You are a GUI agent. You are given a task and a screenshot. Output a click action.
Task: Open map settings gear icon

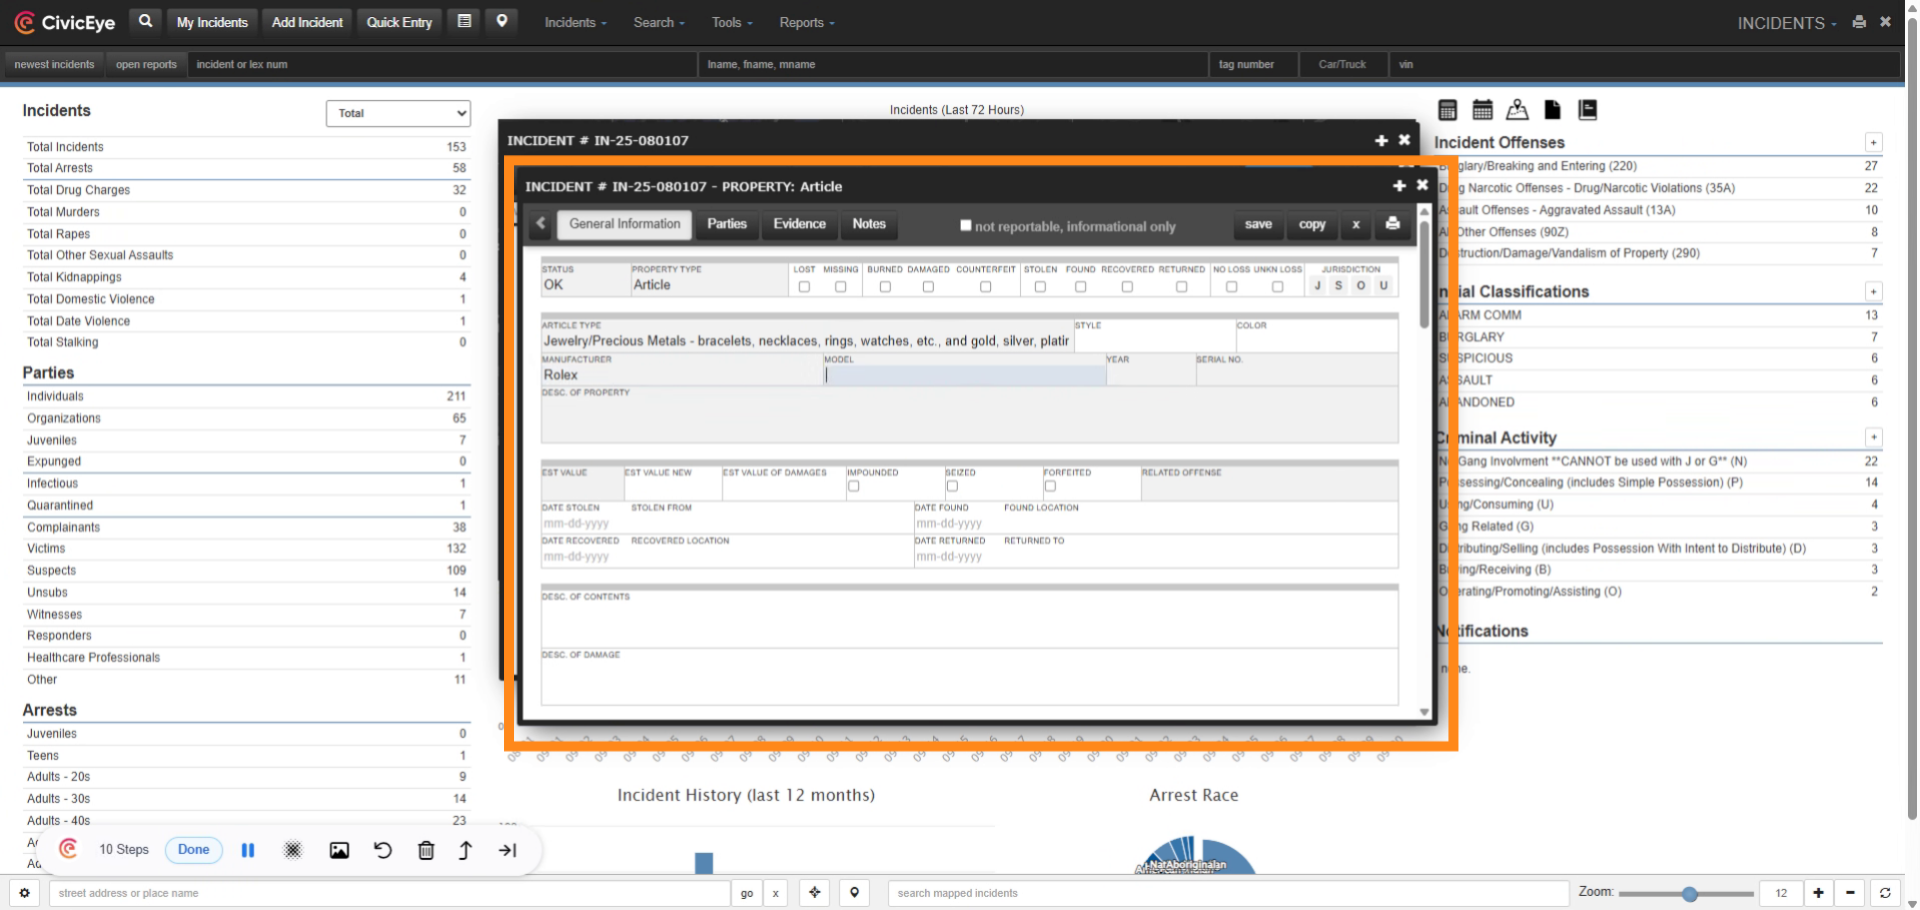click(24, 893)
